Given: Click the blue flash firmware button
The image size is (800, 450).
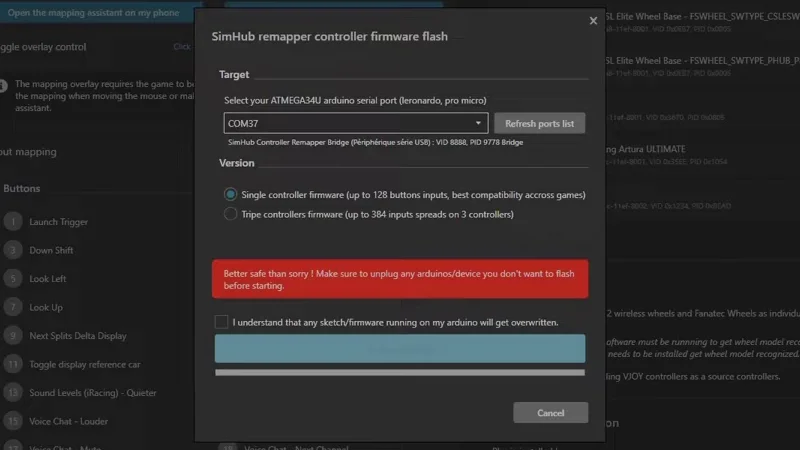Looking at the screenshot, I should coord(400,348).
